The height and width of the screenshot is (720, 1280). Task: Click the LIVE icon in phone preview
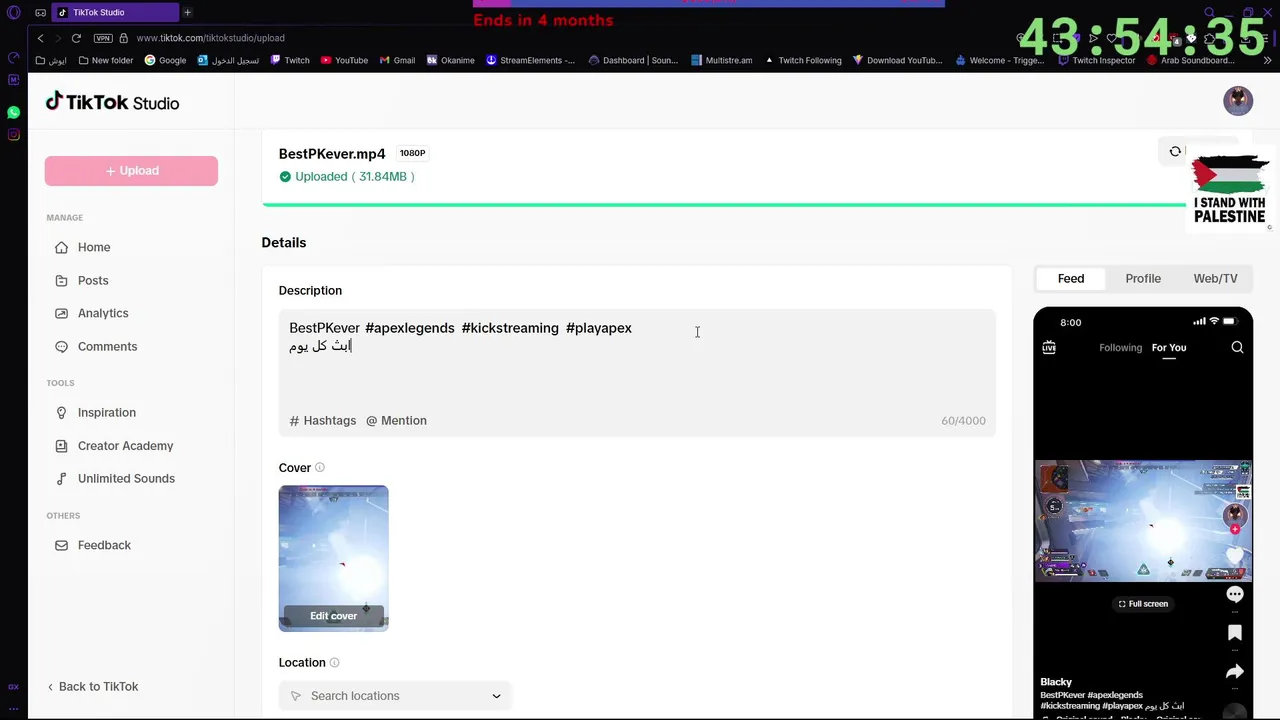pyautogui.click(x=1049, y=347)
